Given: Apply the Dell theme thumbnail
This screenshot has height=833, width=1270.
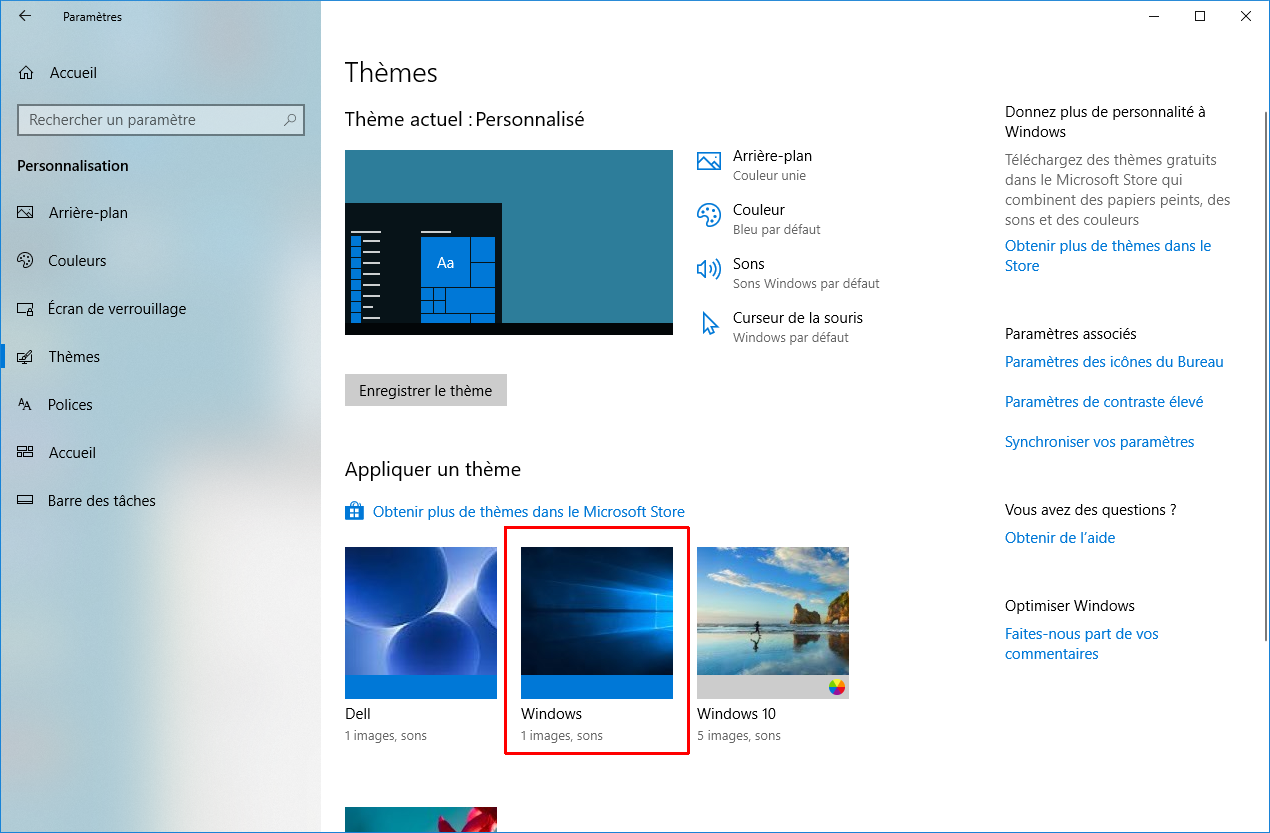Looking at the screenshot, I should click(421, 623).
